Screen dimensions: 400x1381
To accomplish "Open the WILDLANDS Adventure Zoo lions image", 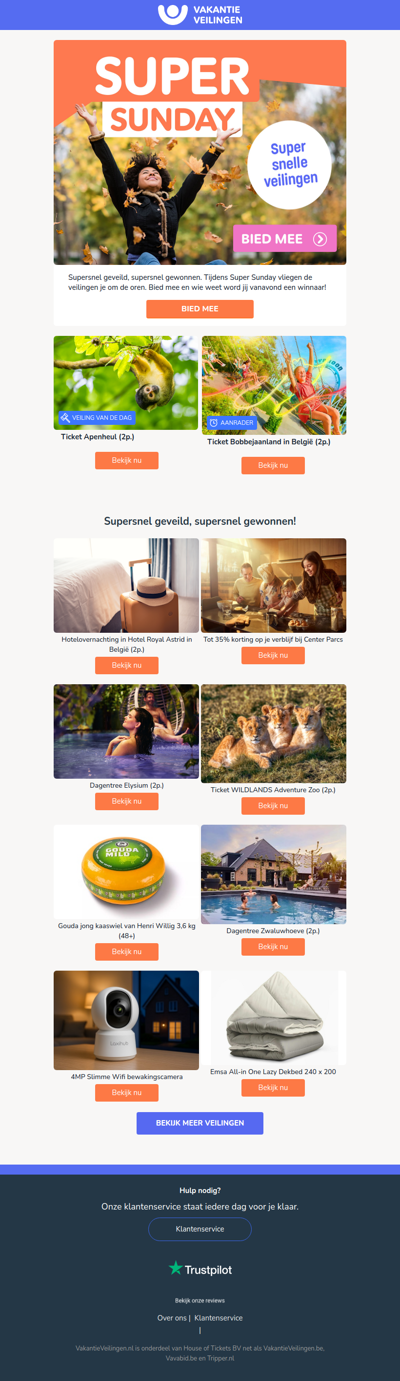I will pos(273,733).
